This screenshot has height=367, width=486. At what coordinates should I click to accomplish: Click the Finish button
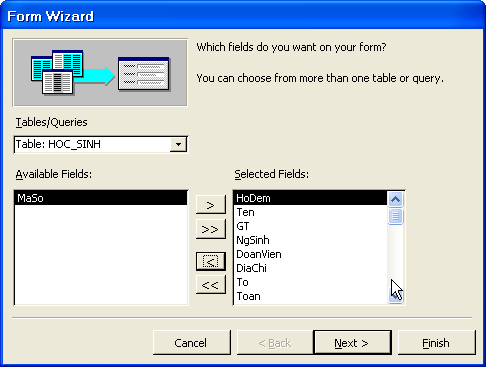(437, 343)
